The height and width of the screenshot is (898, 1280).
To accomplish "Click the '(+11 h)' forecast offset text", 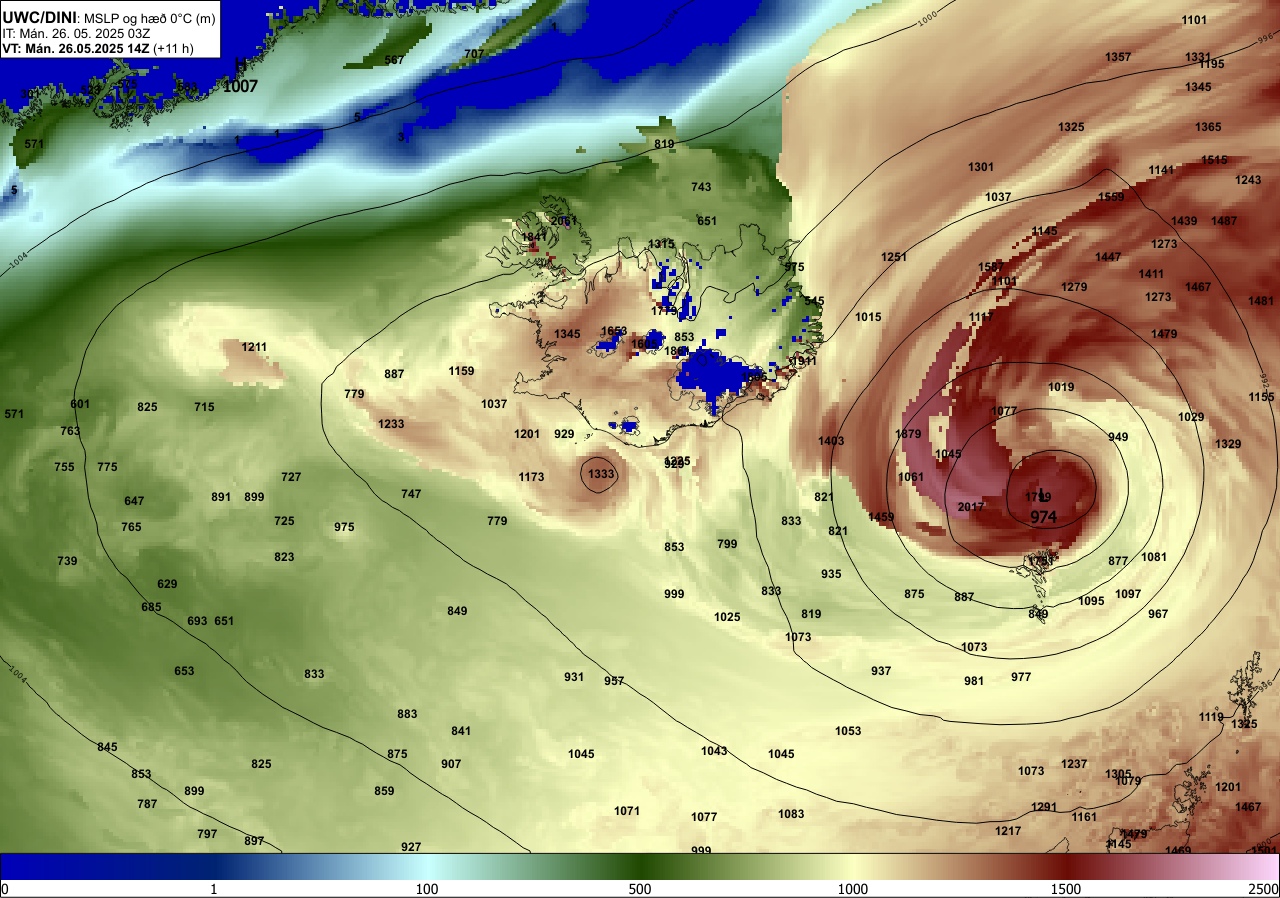I will [x=173, y=48].
